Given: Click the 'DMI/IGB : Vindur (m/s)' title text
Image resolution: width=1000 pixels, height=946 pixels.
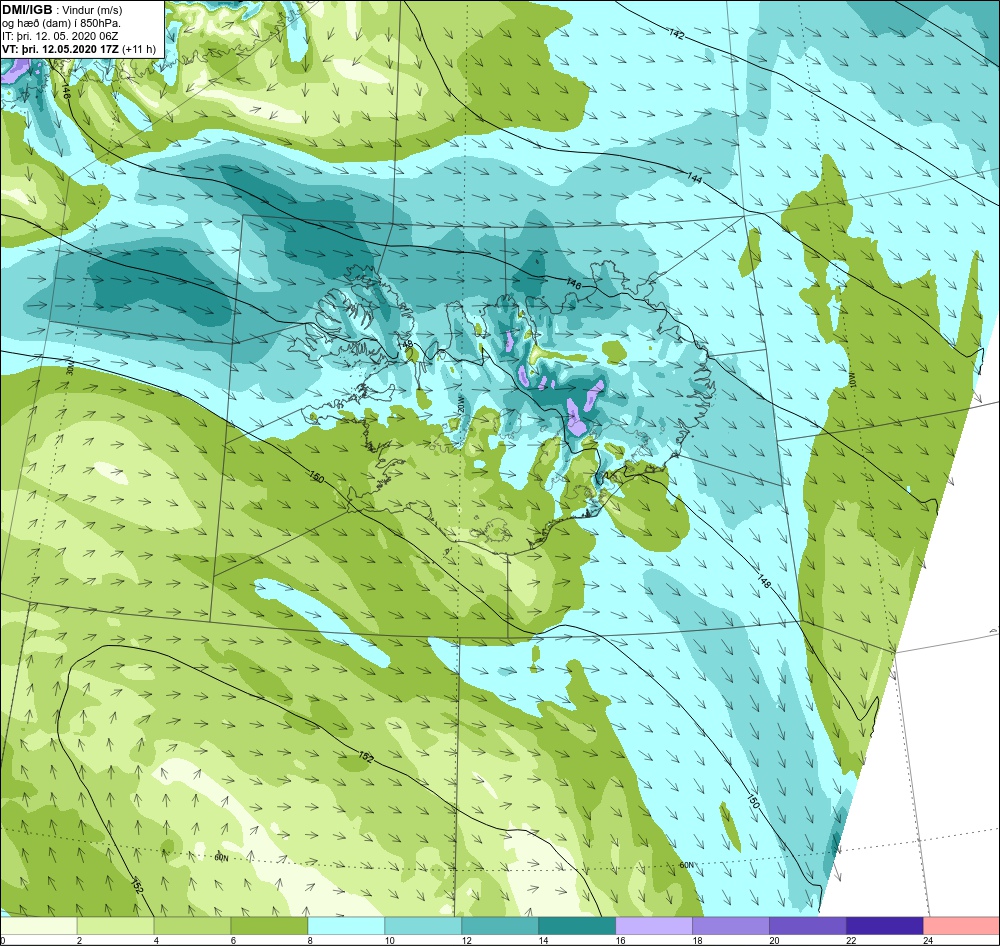Looking at the screenshot, I should [62, 10].
